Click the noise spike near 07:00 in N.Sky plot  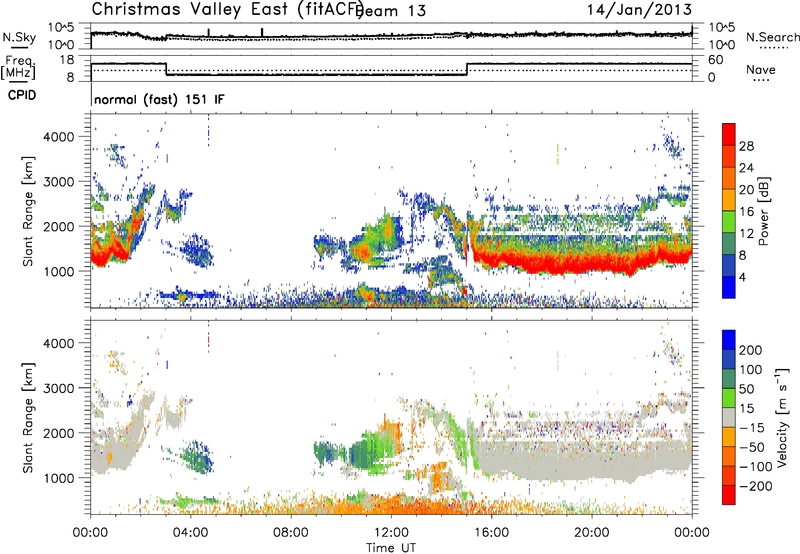pyautogui.click(x=262, y=32)
